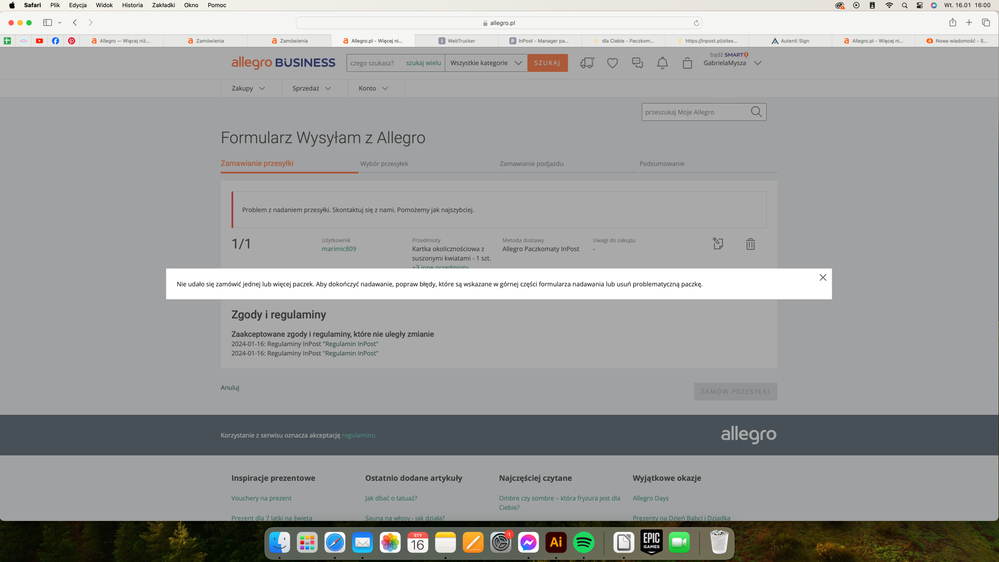Open the Plik menu
The width and height of the screenshot is (999, 562).
(55, 5)
